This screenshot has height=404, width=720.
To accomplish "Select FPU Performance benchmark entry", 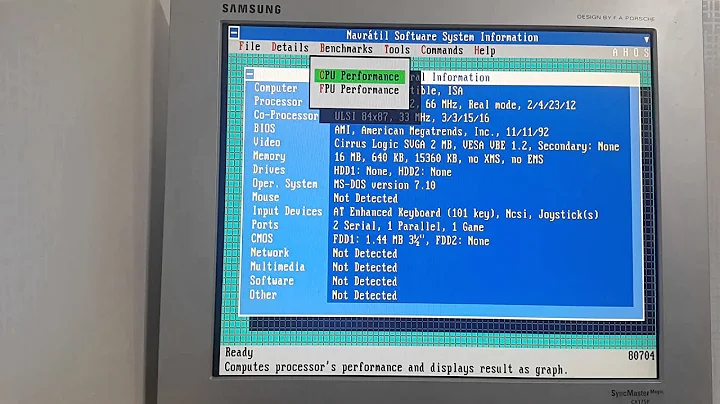I will coord(359,90).
